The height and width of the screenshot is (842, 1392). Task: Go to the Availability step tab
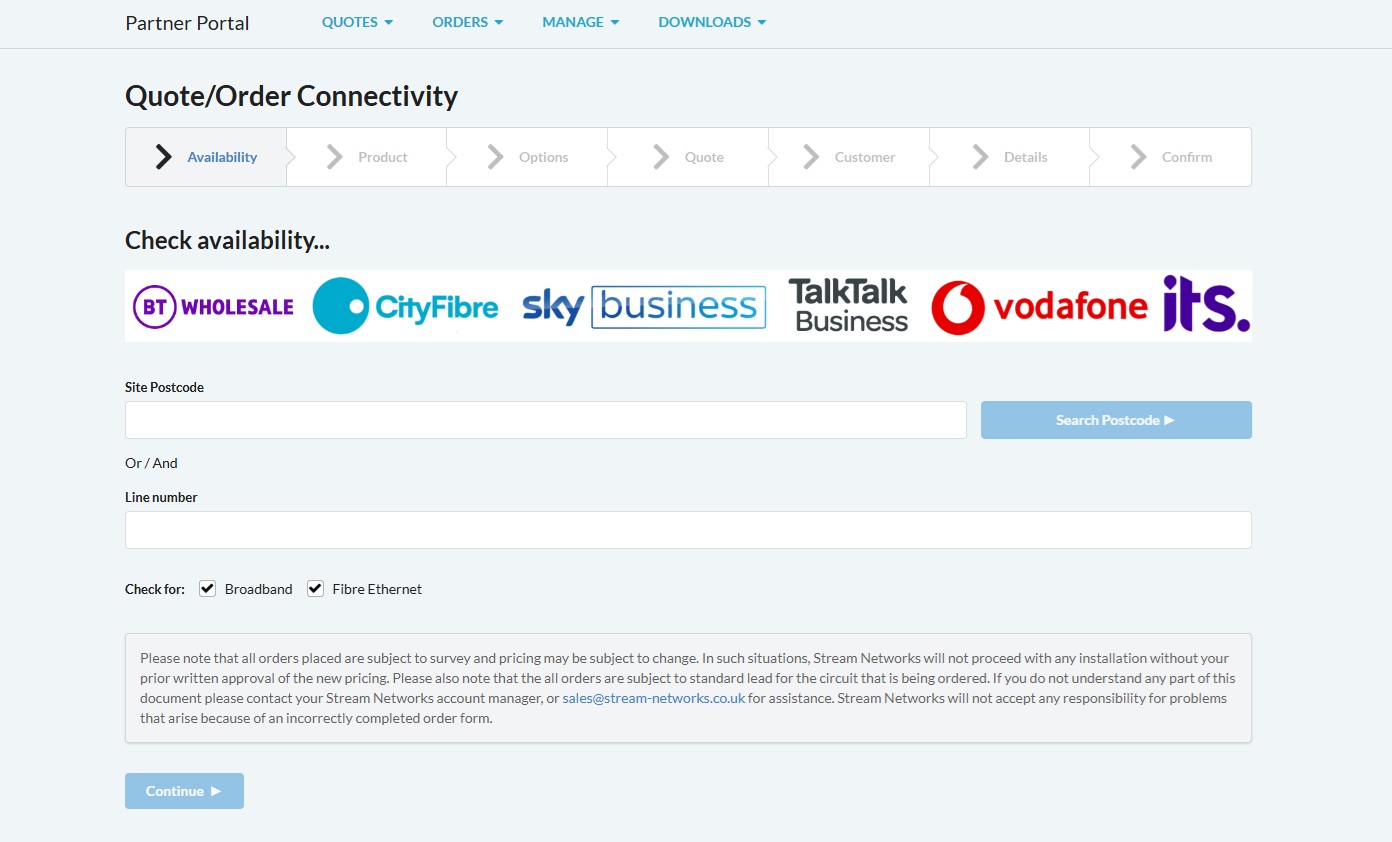pos(206,157)
